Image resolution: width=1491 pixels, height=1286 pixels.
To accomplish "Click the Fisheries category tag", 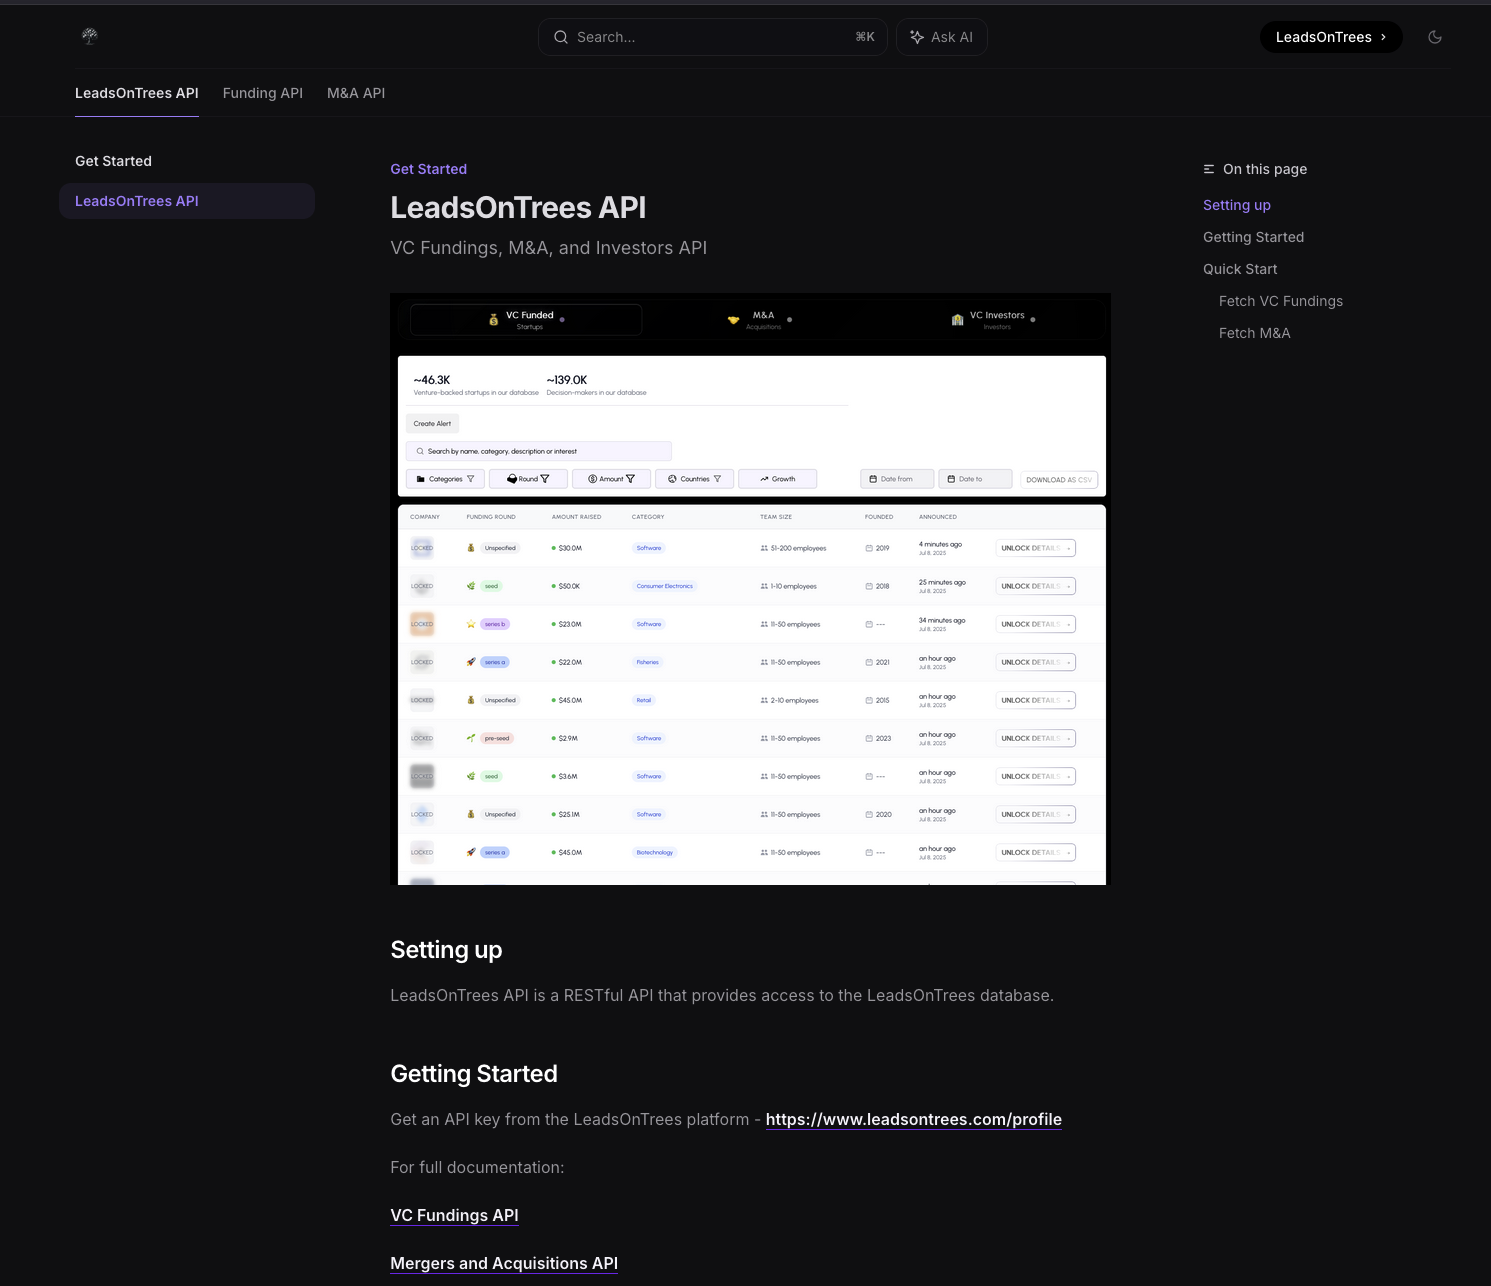I will 648,662.
